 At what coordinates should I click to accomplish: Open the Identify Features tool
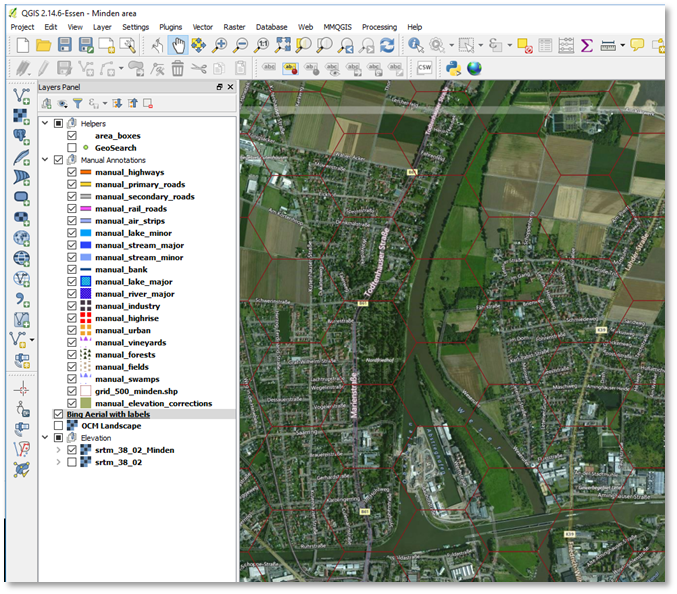pos(415,45)
